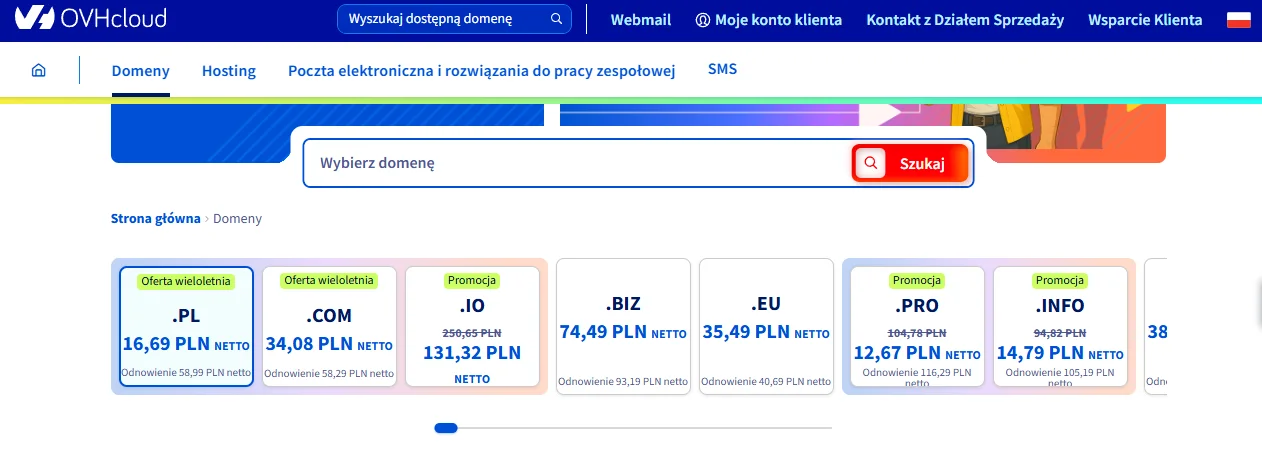The image size is (1262, 472).
Task: Open Moje konto klienta
Action: pos(778,19)
